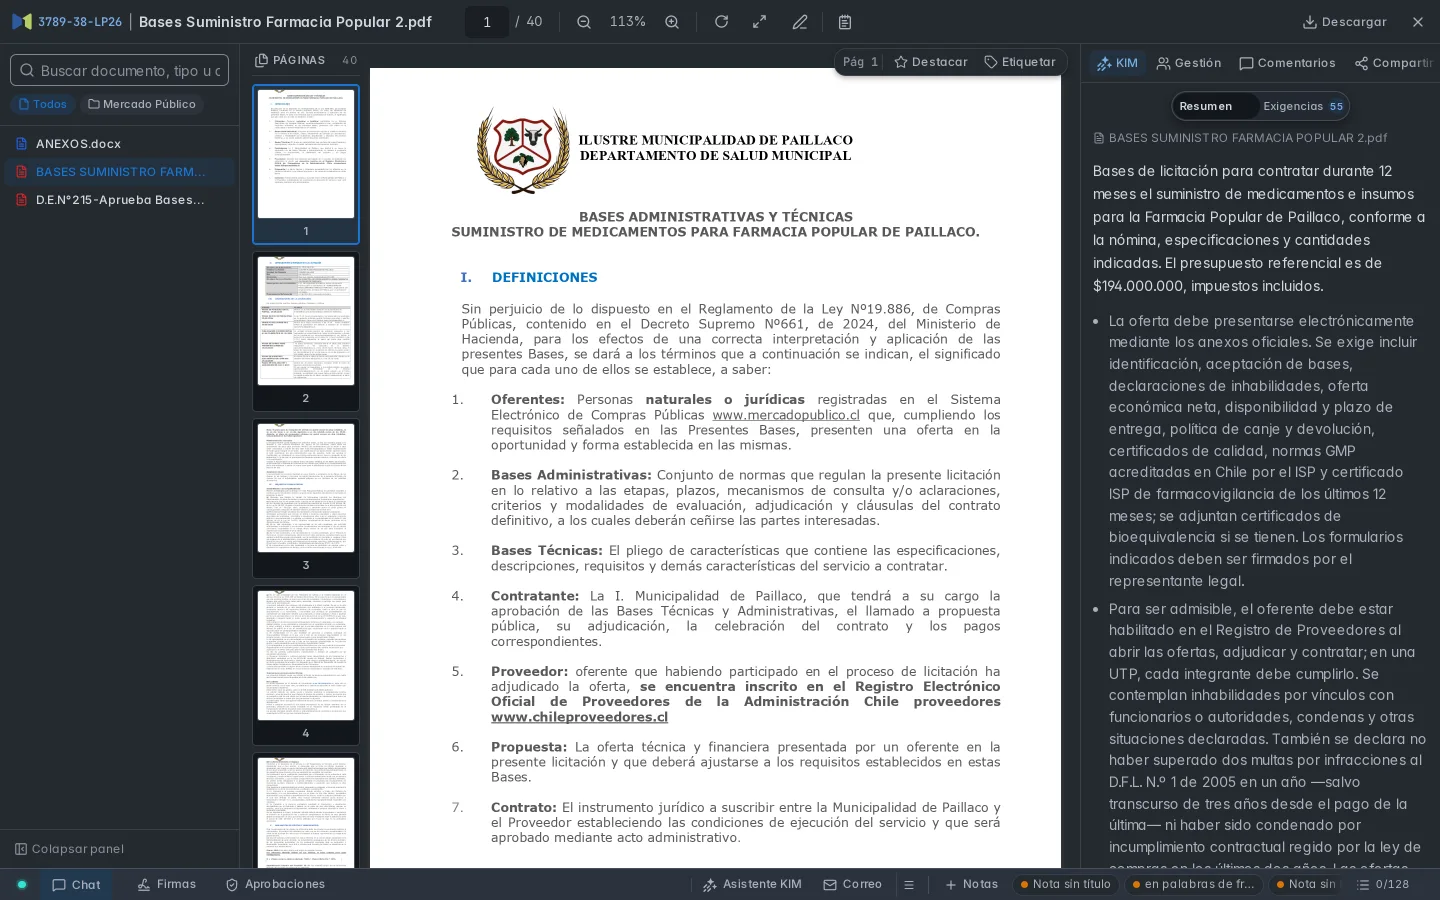
Task: Click the green status indicator dot
Action: (x=21, y=885)
